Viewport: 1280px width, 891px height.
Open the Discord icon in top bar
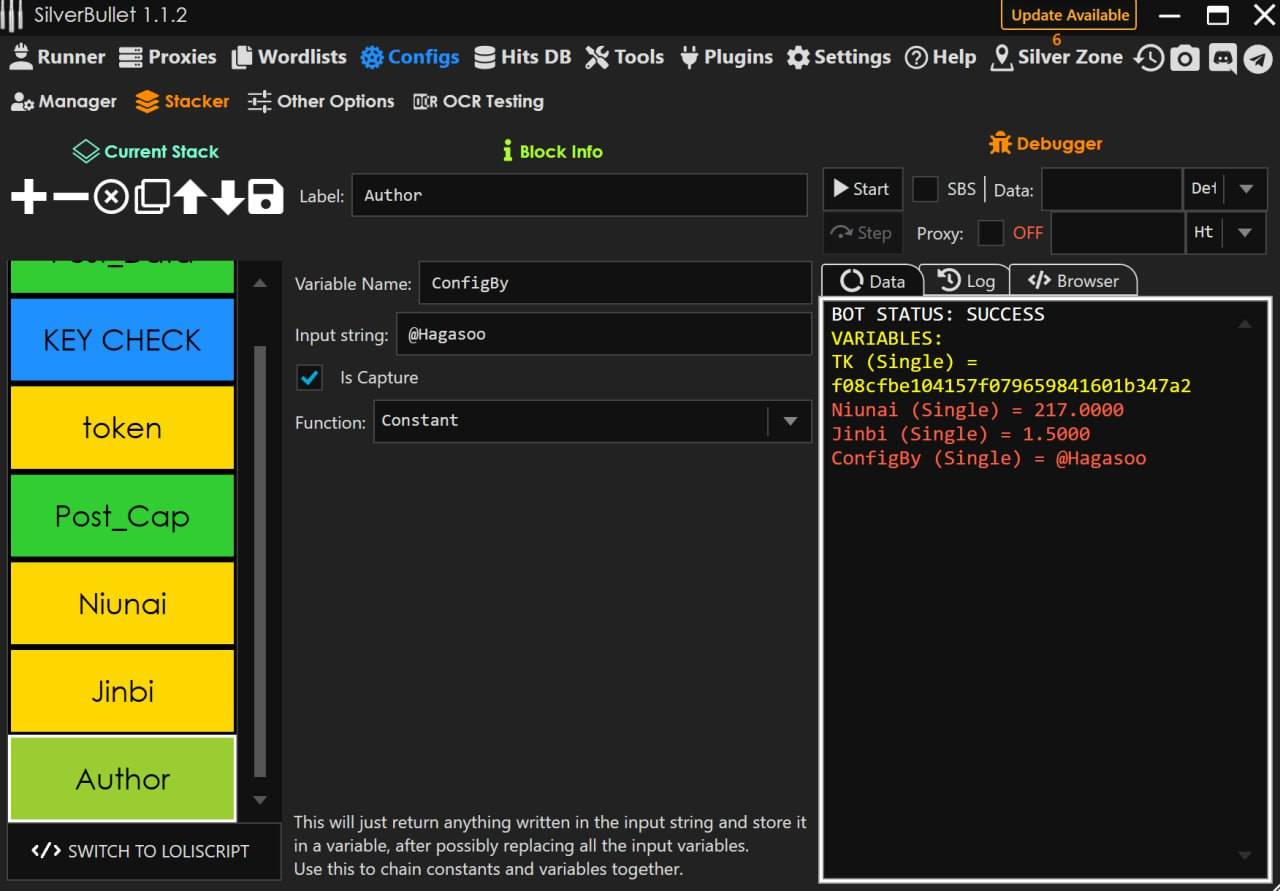1222,58
